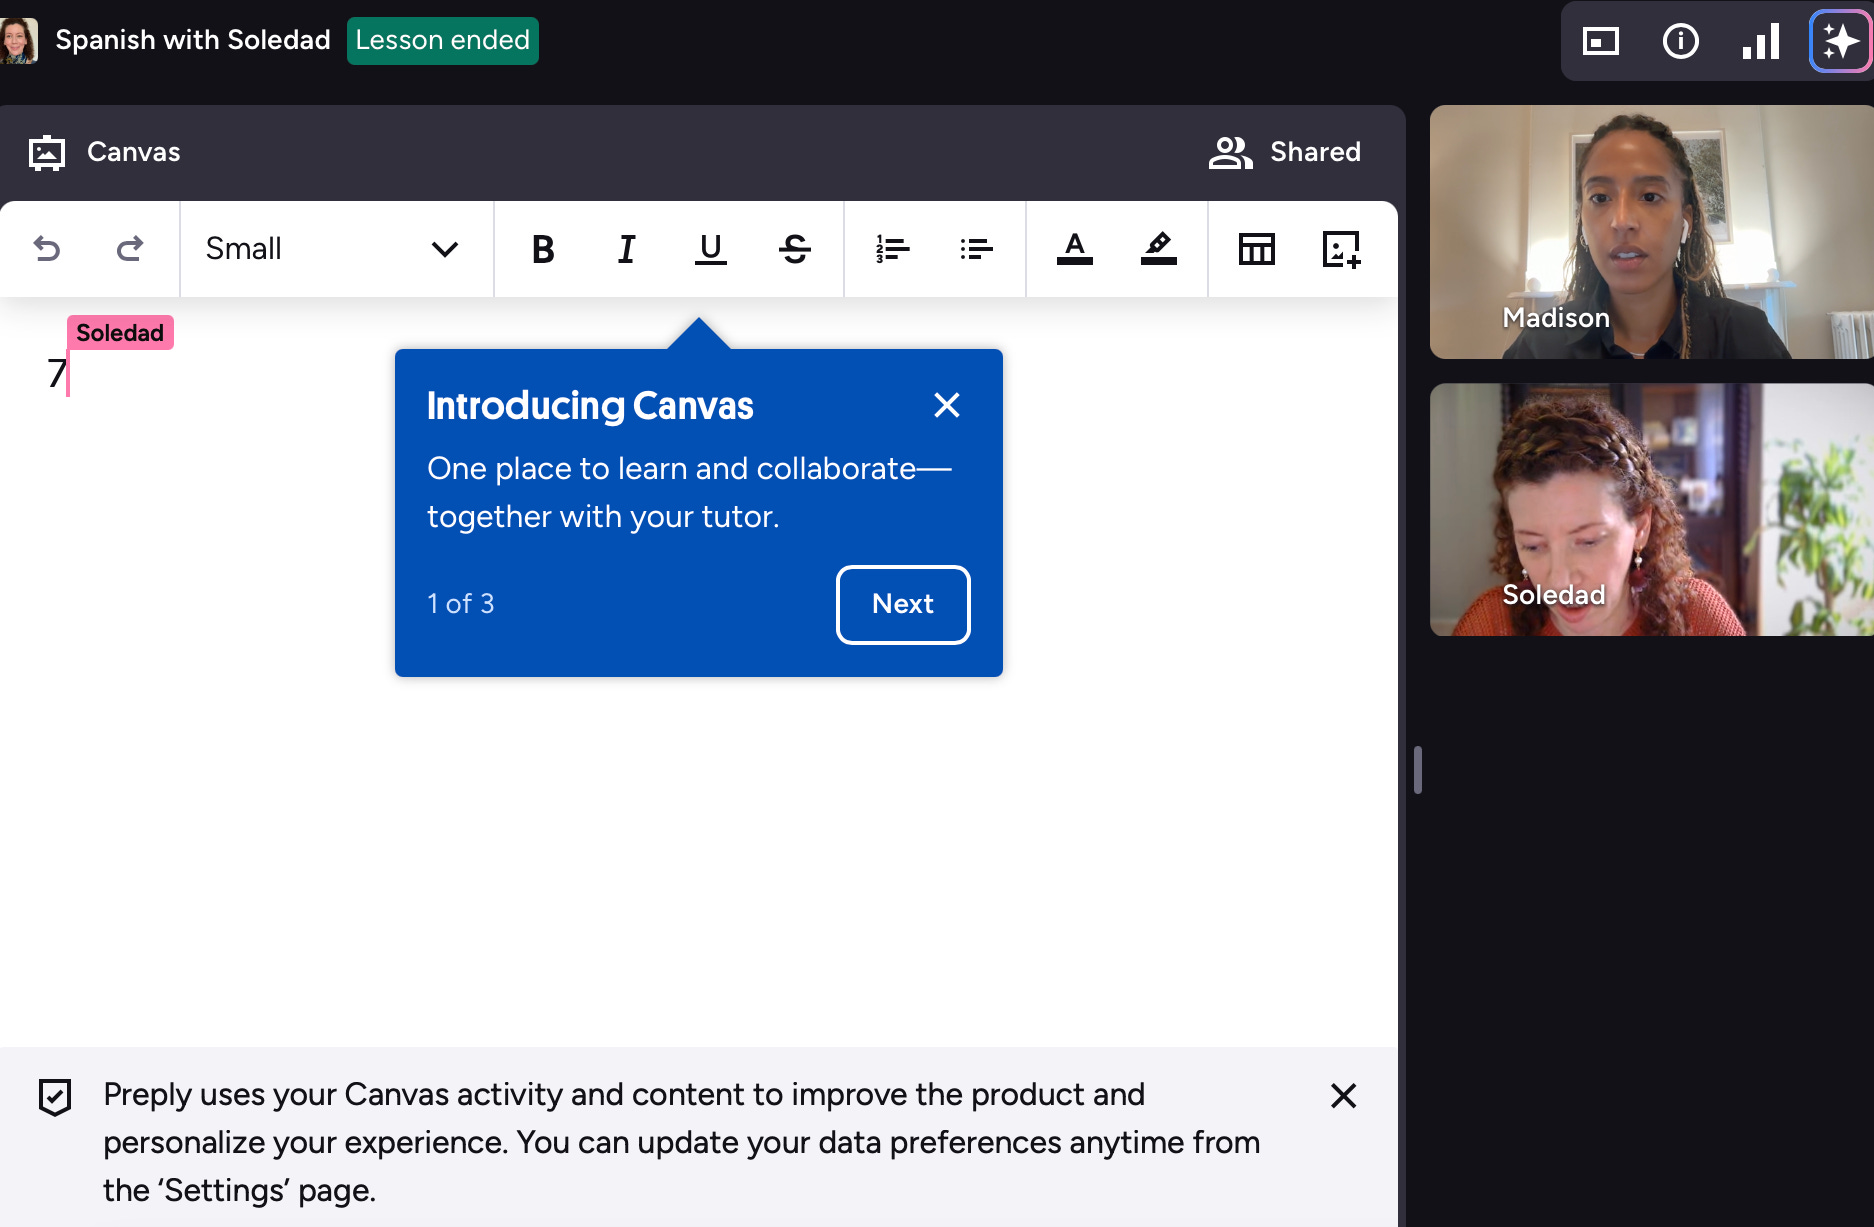Open the text color picker
This screenshot has height=1227, width=1874.
[x=1075, y=248]
